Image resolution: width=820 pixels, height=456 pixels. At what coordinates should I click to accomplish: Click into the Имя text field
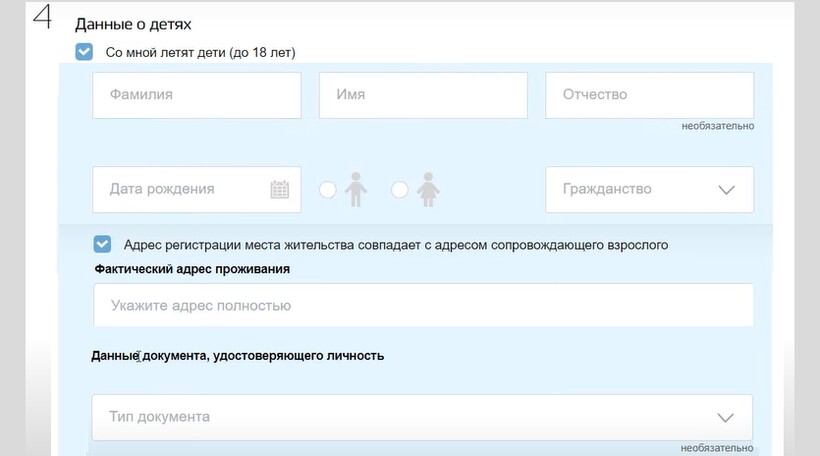423,95
